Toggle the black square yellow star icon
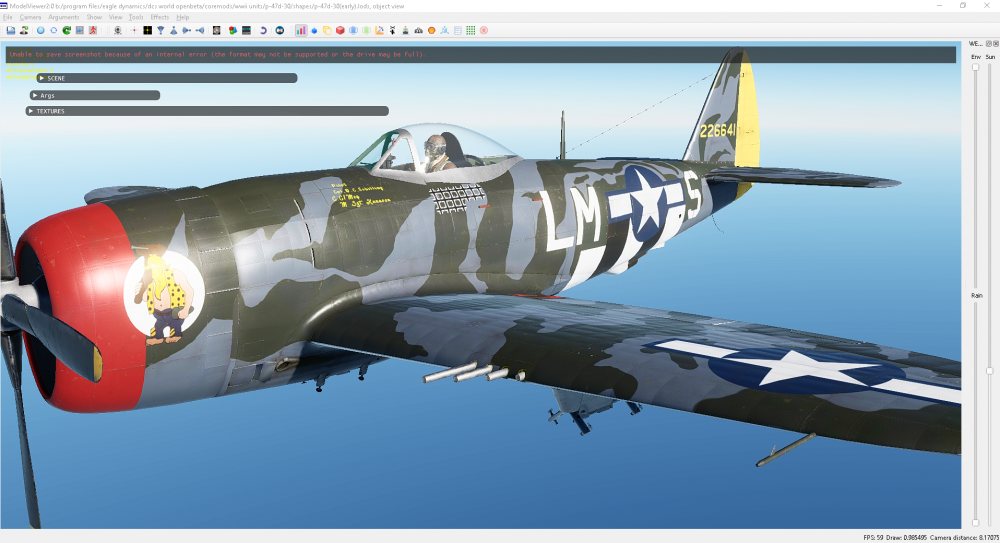Viewport: 1000px width, 543px height. pyautogui.click(x=147, y=30)
